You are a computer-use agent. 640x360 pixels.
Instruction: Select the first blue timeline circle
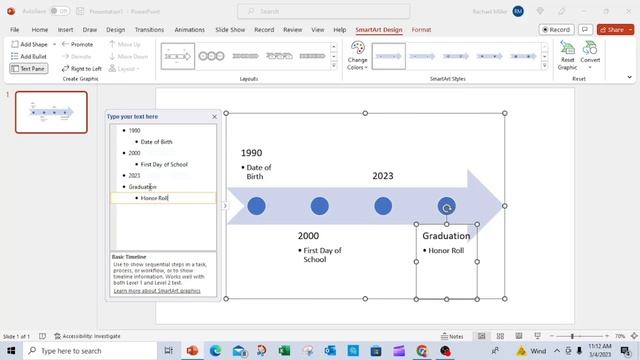[x=256, y=206]
